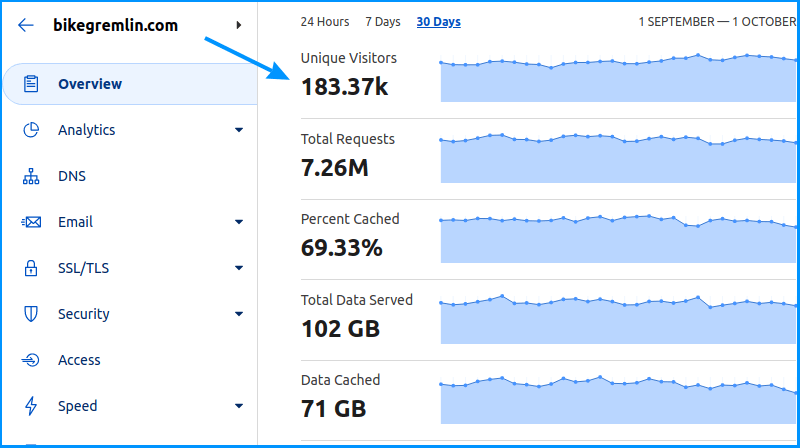Expand the SSL/TLS submenu arrow
The image size is (800, 448).
[239, 268]
